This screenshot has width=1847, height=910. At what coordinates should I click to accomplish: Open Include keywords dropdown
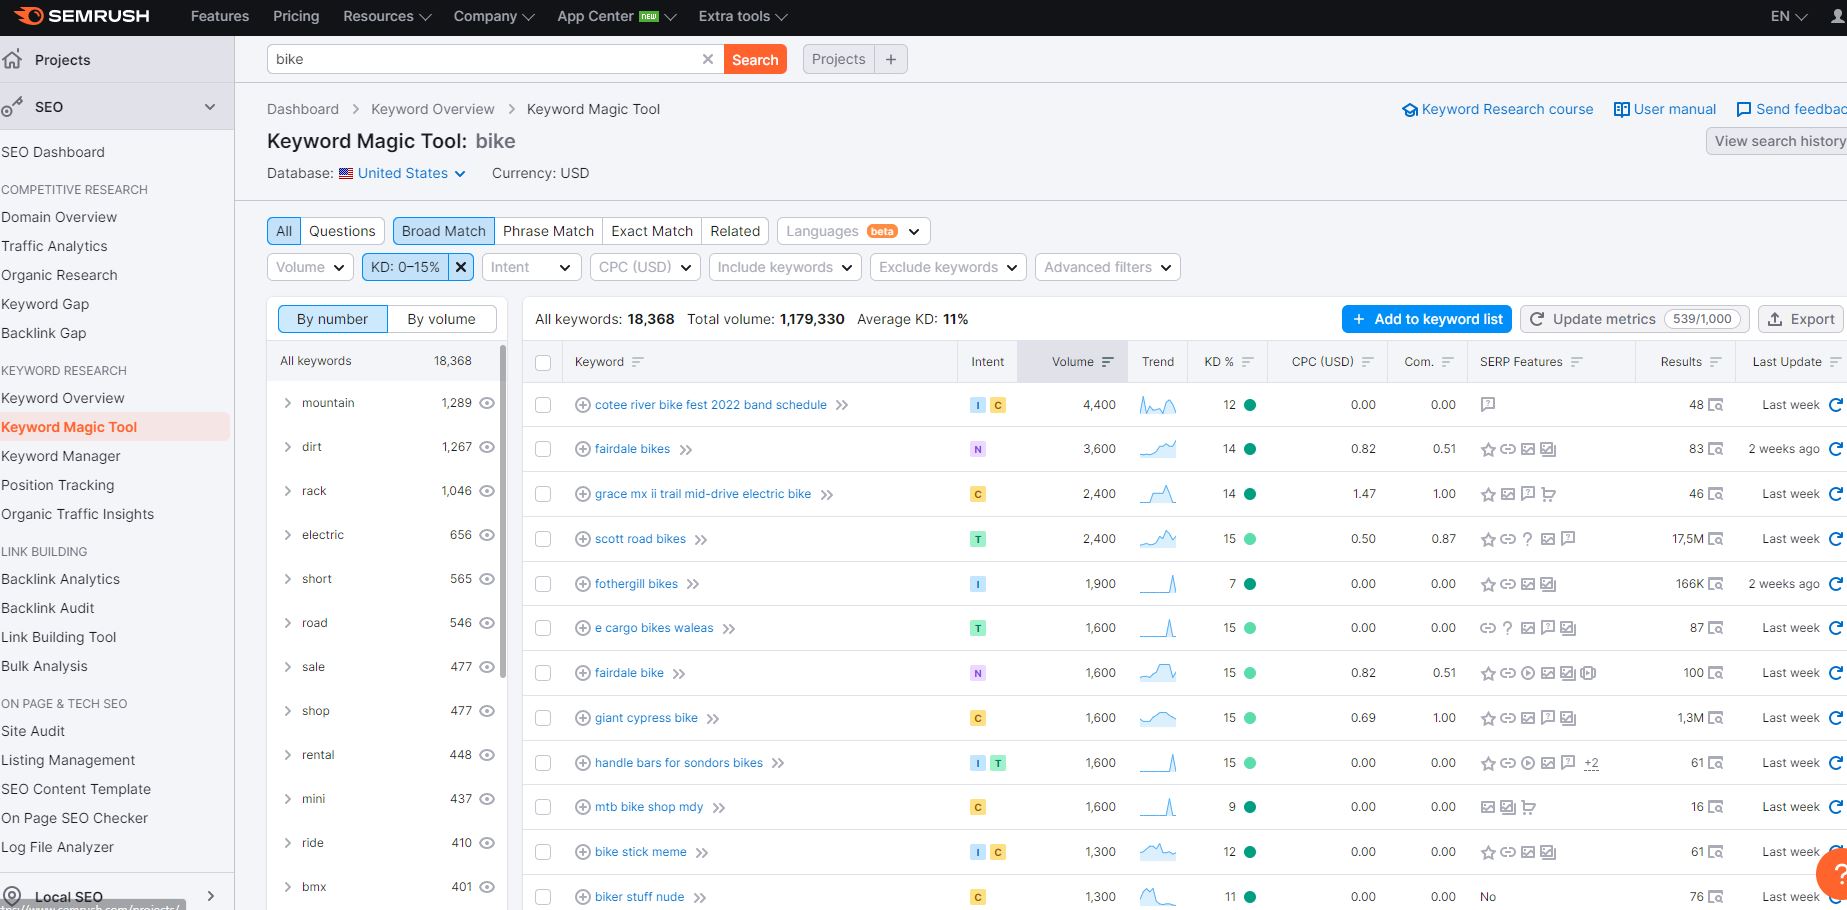[785, 267]
